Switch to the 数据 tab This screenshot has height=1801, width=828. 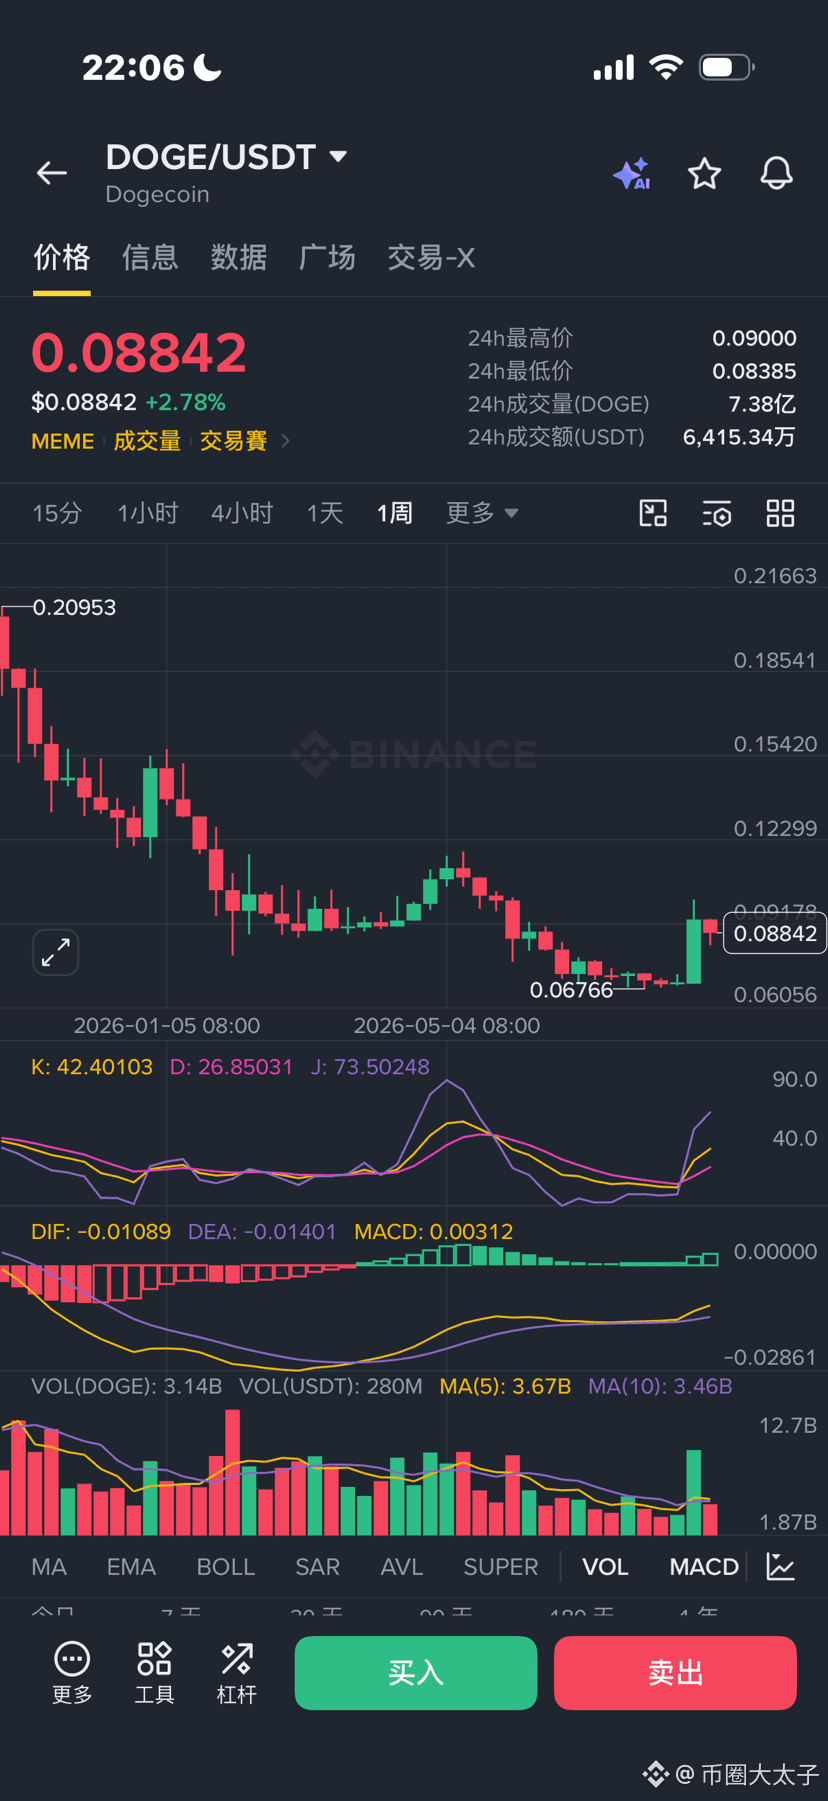(239, 258)
